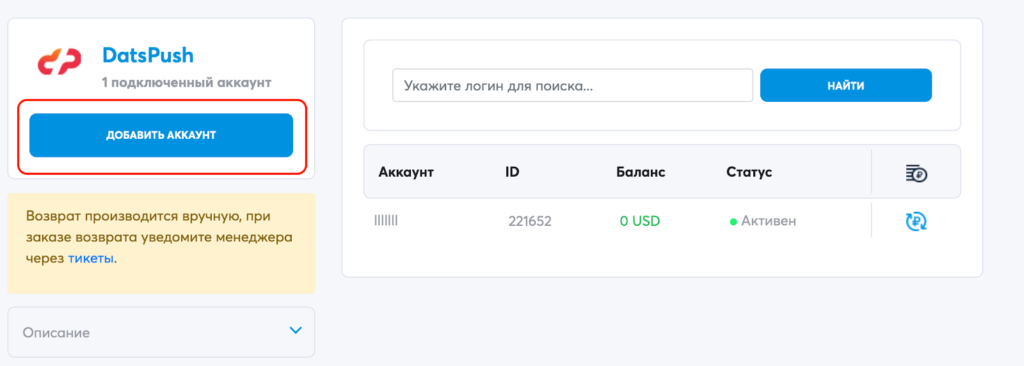Focus the login search input field
This screenshot has width=1024, height=366.
tap(573, 85)
